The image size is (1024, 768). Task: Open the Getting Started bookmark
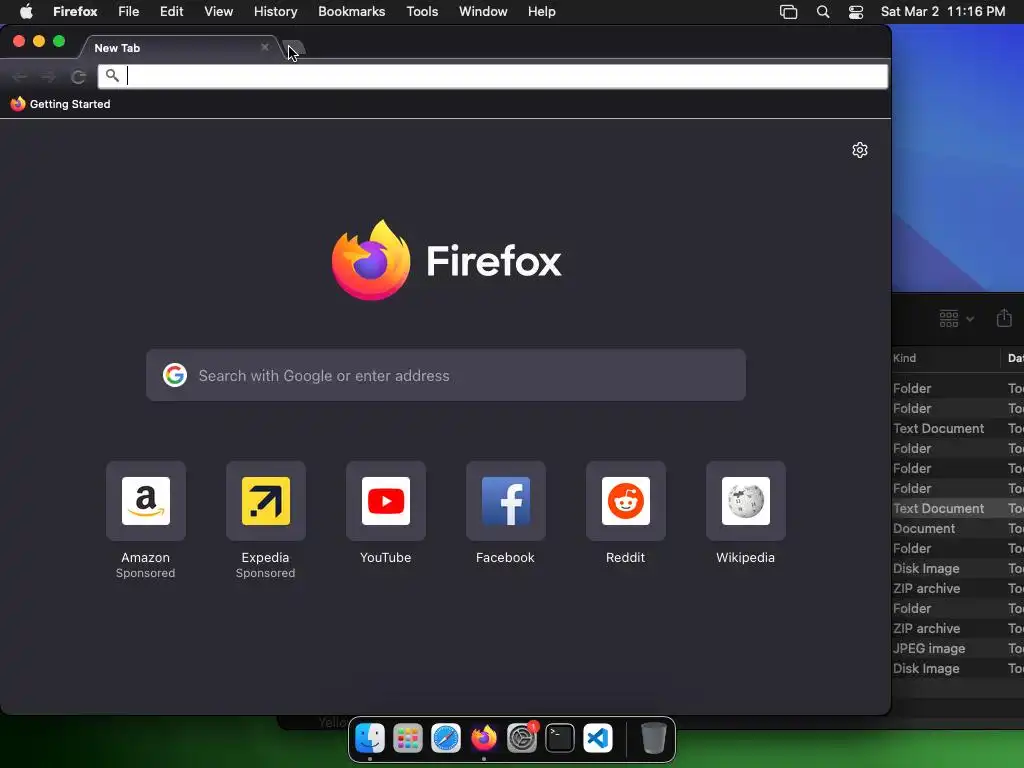coord(61,104)
